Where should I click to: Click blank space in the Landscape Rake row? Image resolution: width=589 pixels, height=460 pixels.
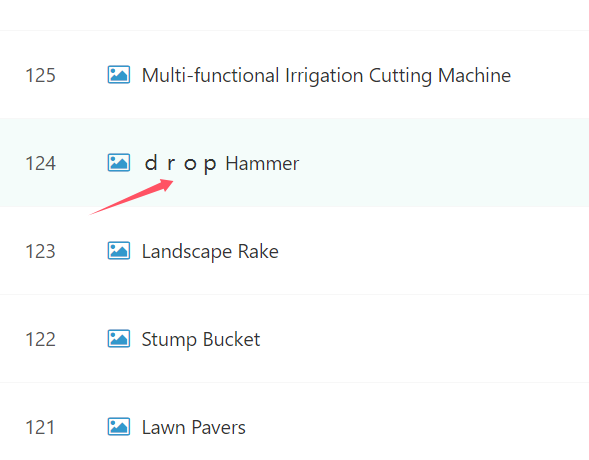click(x=432, y=251)
